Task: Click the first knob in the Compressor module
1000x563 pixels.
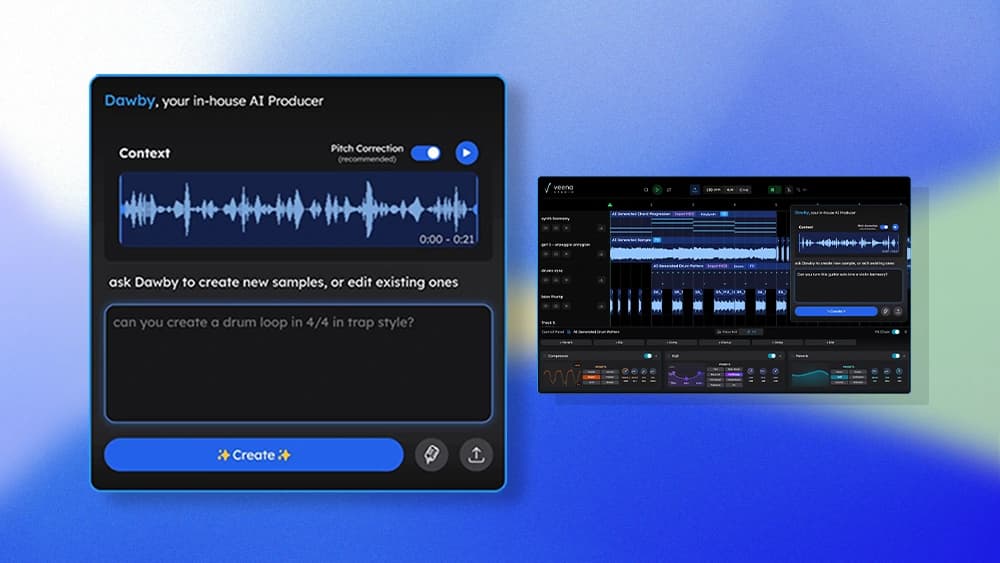Action: pos(626,371)
